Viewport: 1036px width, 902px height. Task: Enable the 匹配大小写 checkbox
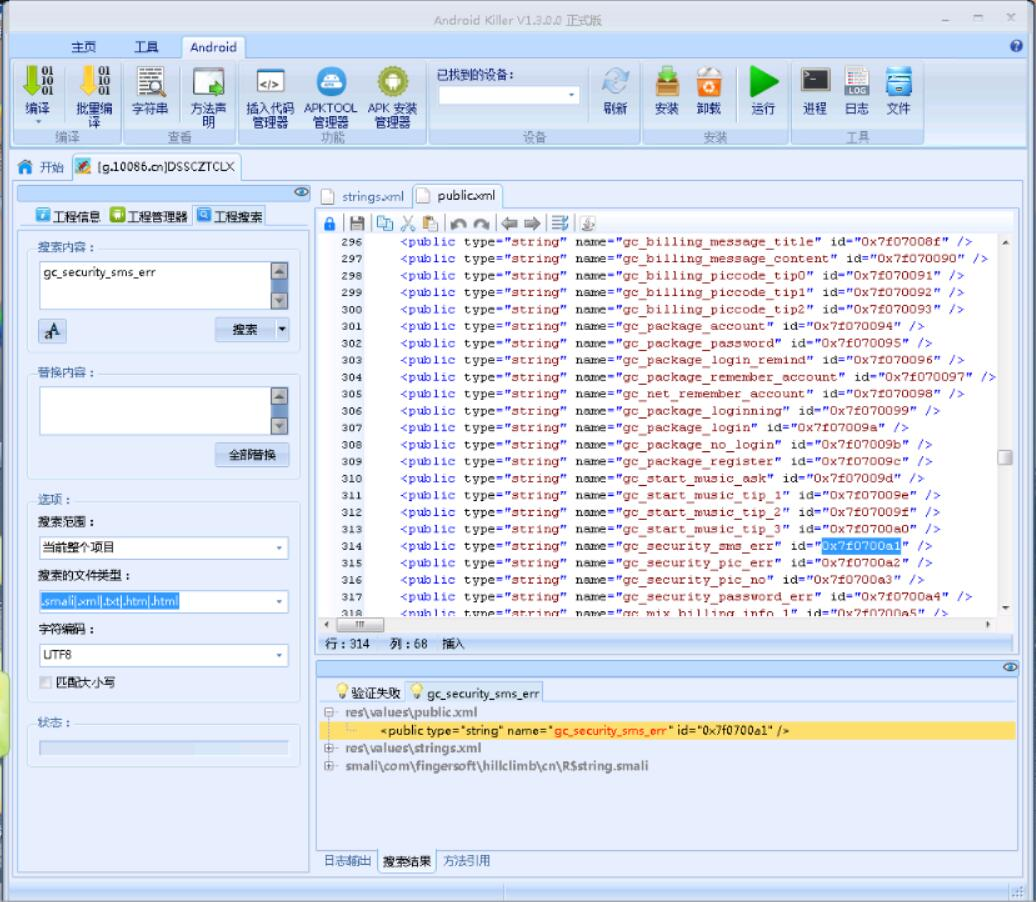[x=46, y=683]
